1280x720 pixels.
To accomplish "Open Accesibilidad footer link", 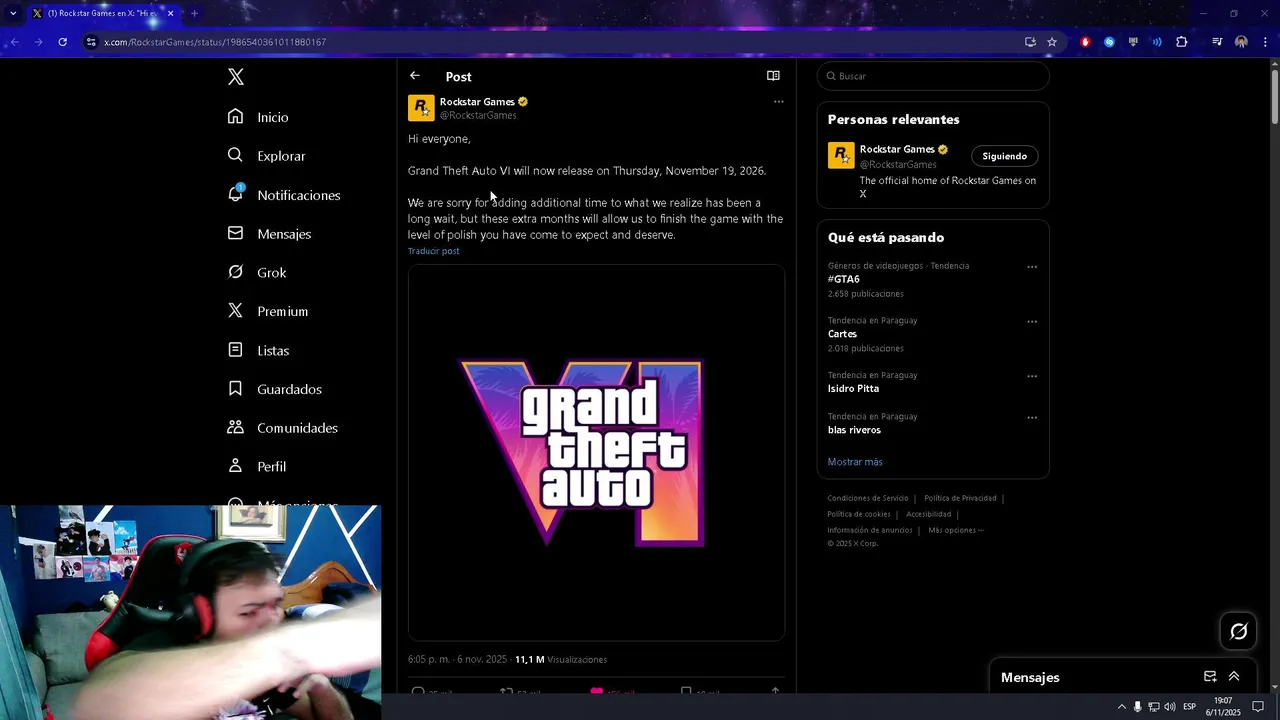I will [x=929, y=514].
